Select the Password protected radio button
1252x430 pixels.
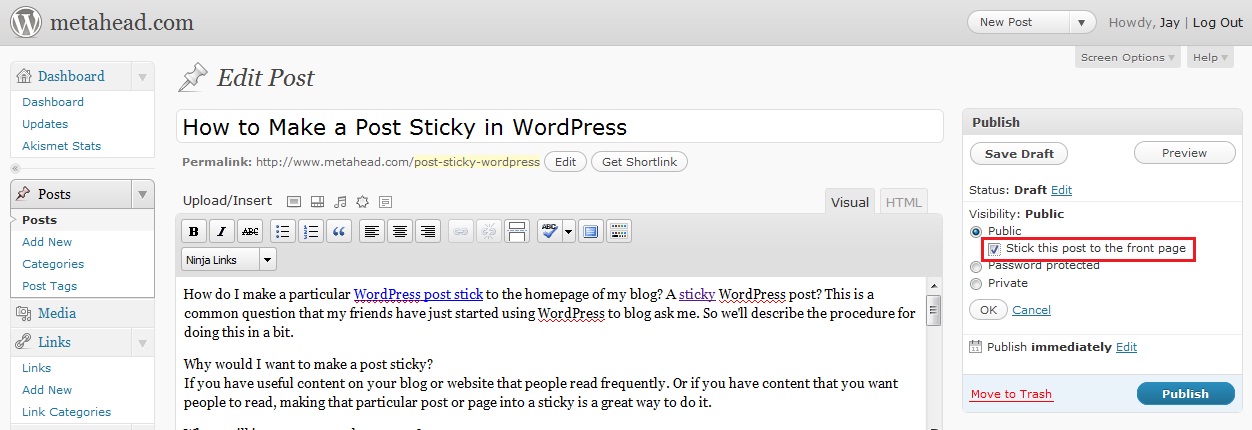coord(976,266)
